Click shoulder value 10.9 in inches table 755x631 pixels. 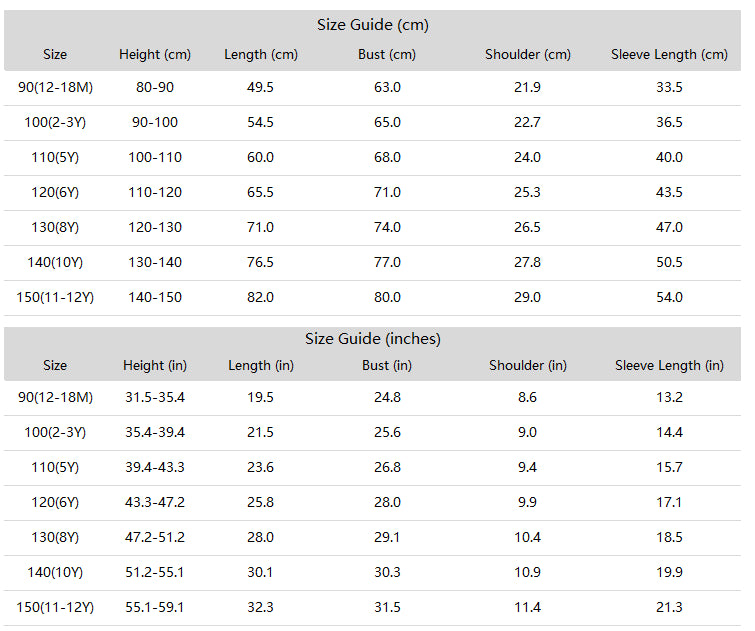(x=527, y=572)
